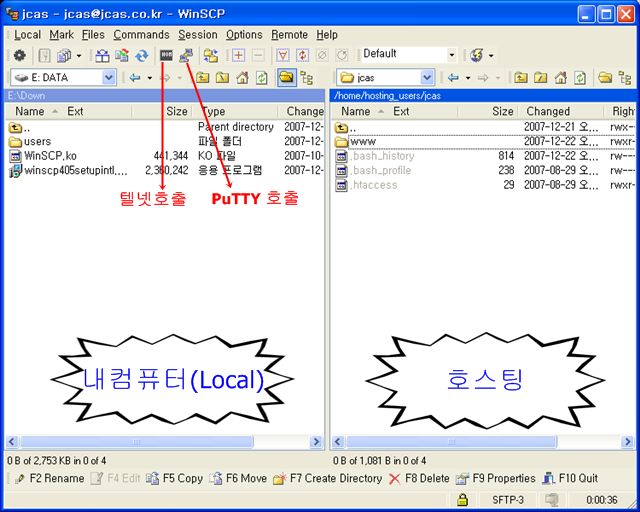640x512 pixels.
Task: Sort local panel by Type column
Action: (235, 111)
